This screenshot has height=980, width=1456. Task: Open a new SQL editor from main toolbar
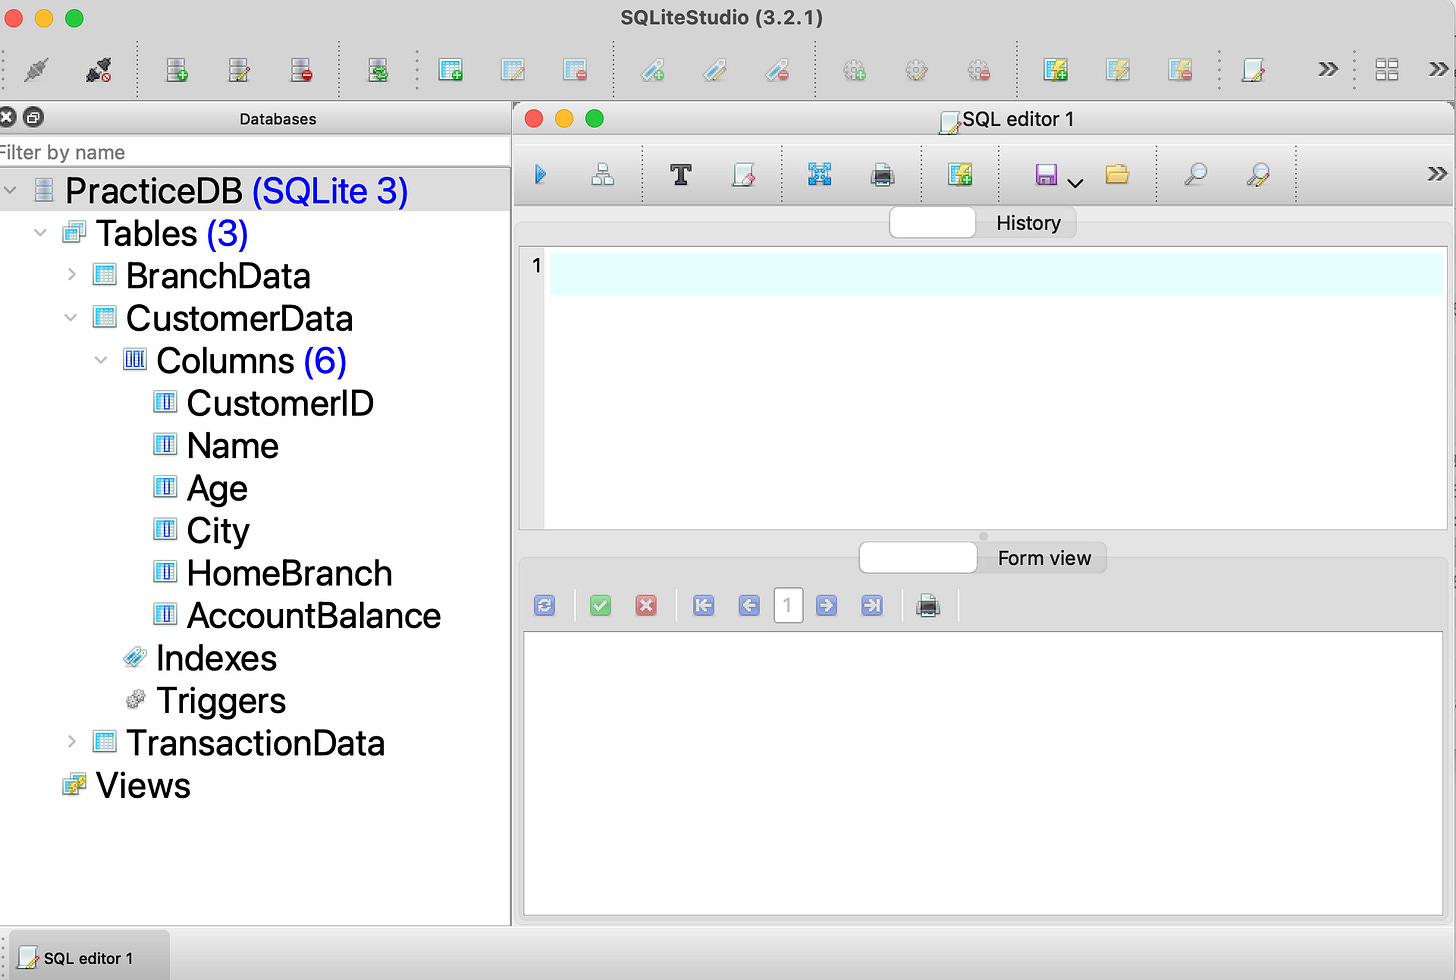tap(1253, 70)
